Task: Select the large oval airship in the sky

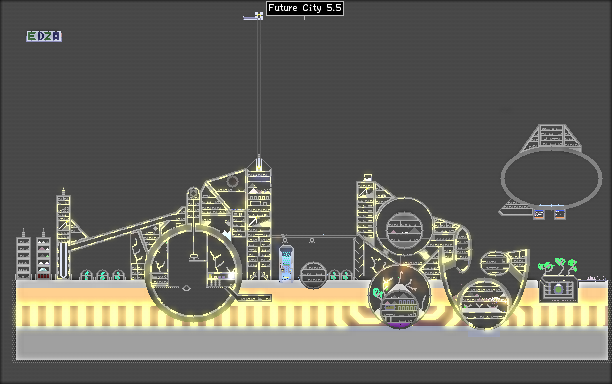Action: coord(552,178)
